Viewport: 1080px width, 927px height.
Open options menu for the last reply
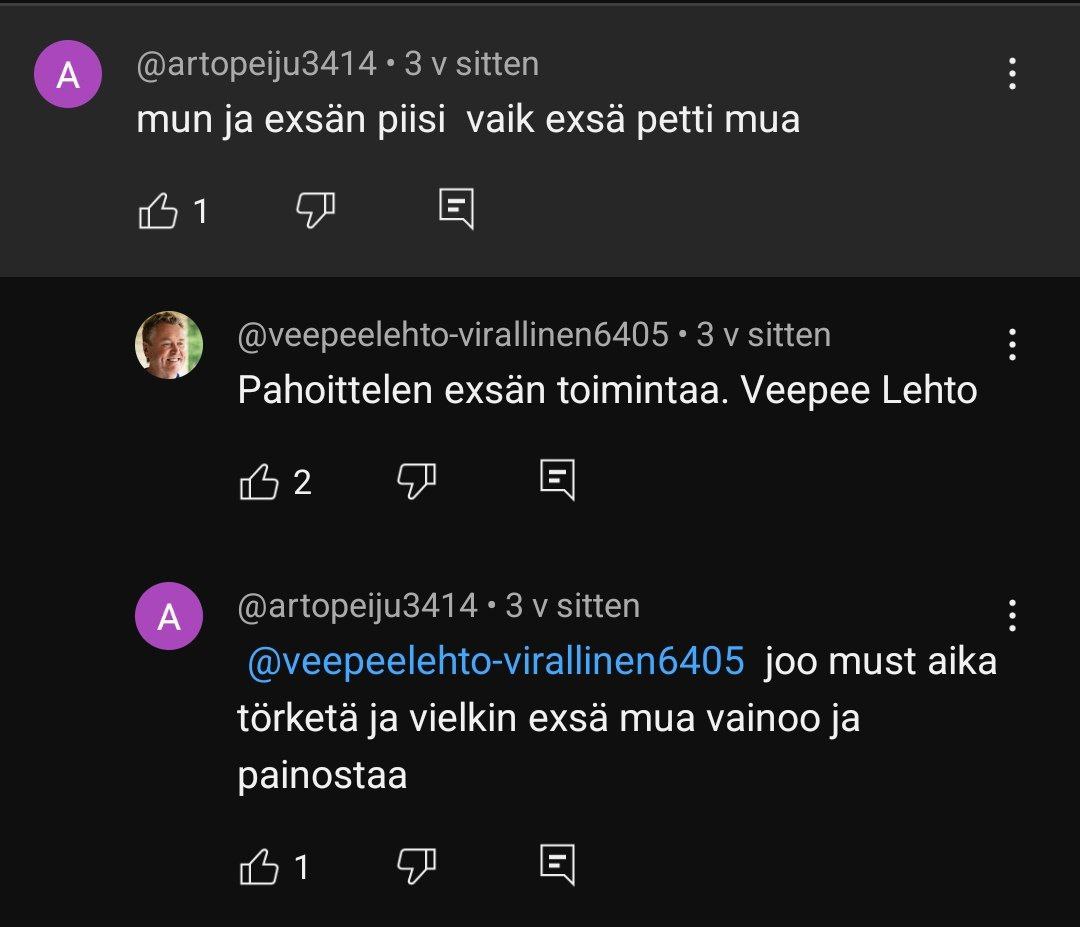click(x=1012, y=616)
